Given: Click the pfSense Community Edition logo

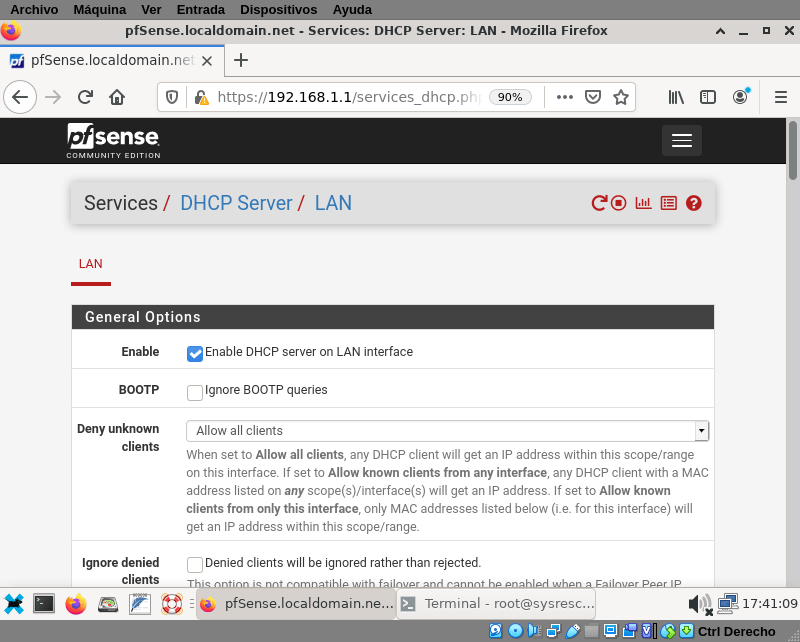Looking at the screenshot, I should (x=113, y=141).
